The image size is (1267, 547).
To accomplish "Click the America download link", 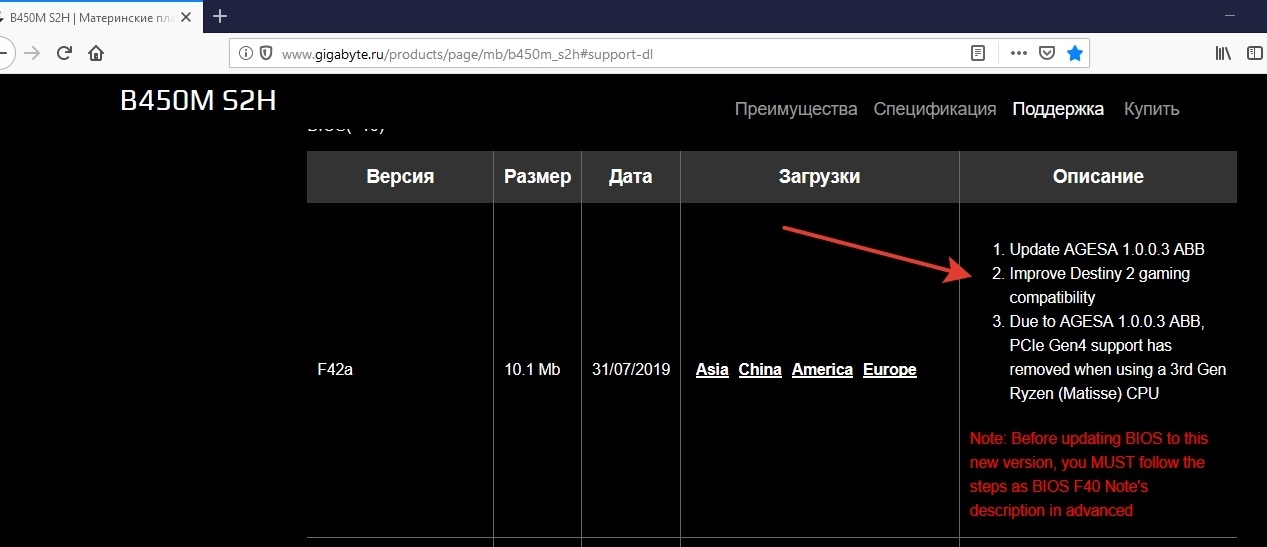I will click(x=822, y=370).
